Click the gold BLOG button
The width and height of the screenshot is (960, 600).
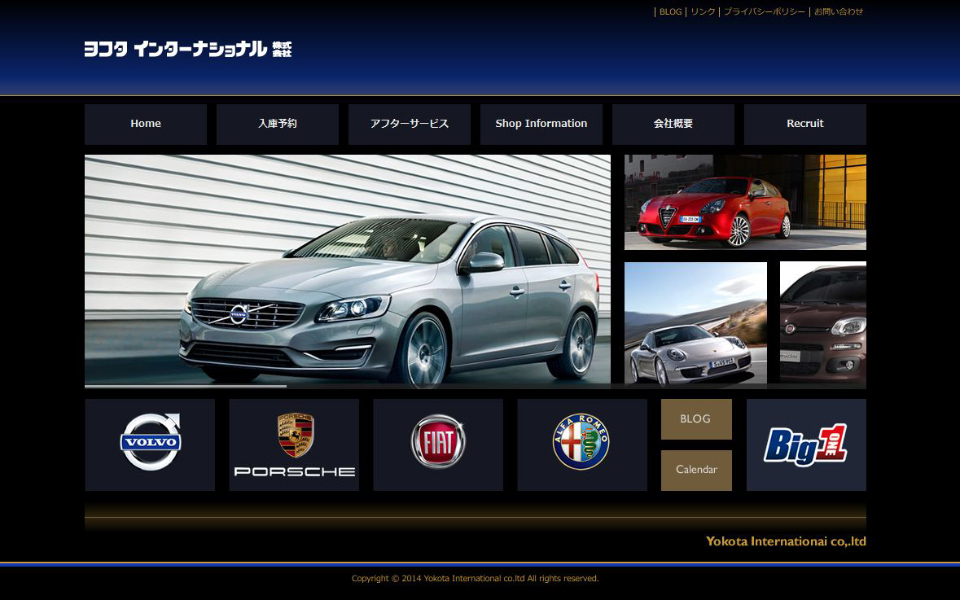coord(696,419)
